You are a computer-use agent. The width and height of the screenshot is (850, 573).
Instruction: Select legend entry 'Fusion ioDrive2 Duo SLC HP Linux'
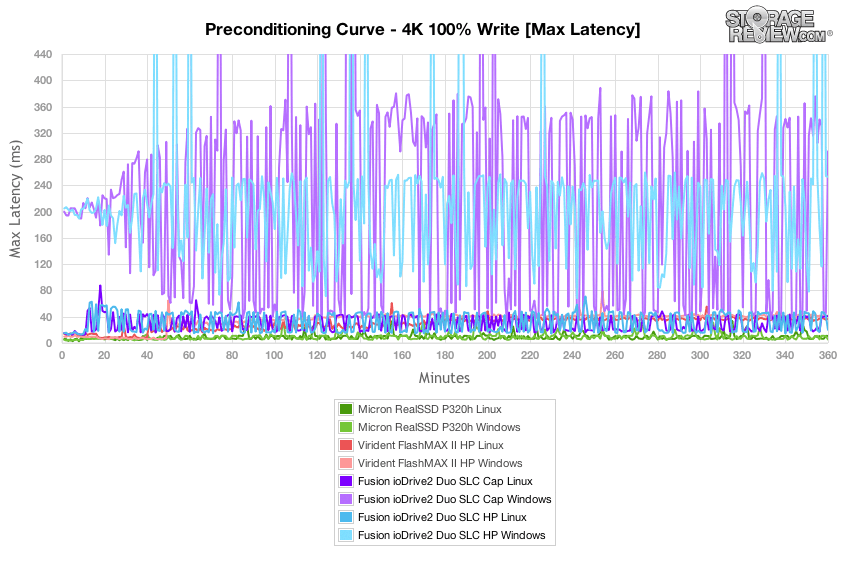coord(442,517)
